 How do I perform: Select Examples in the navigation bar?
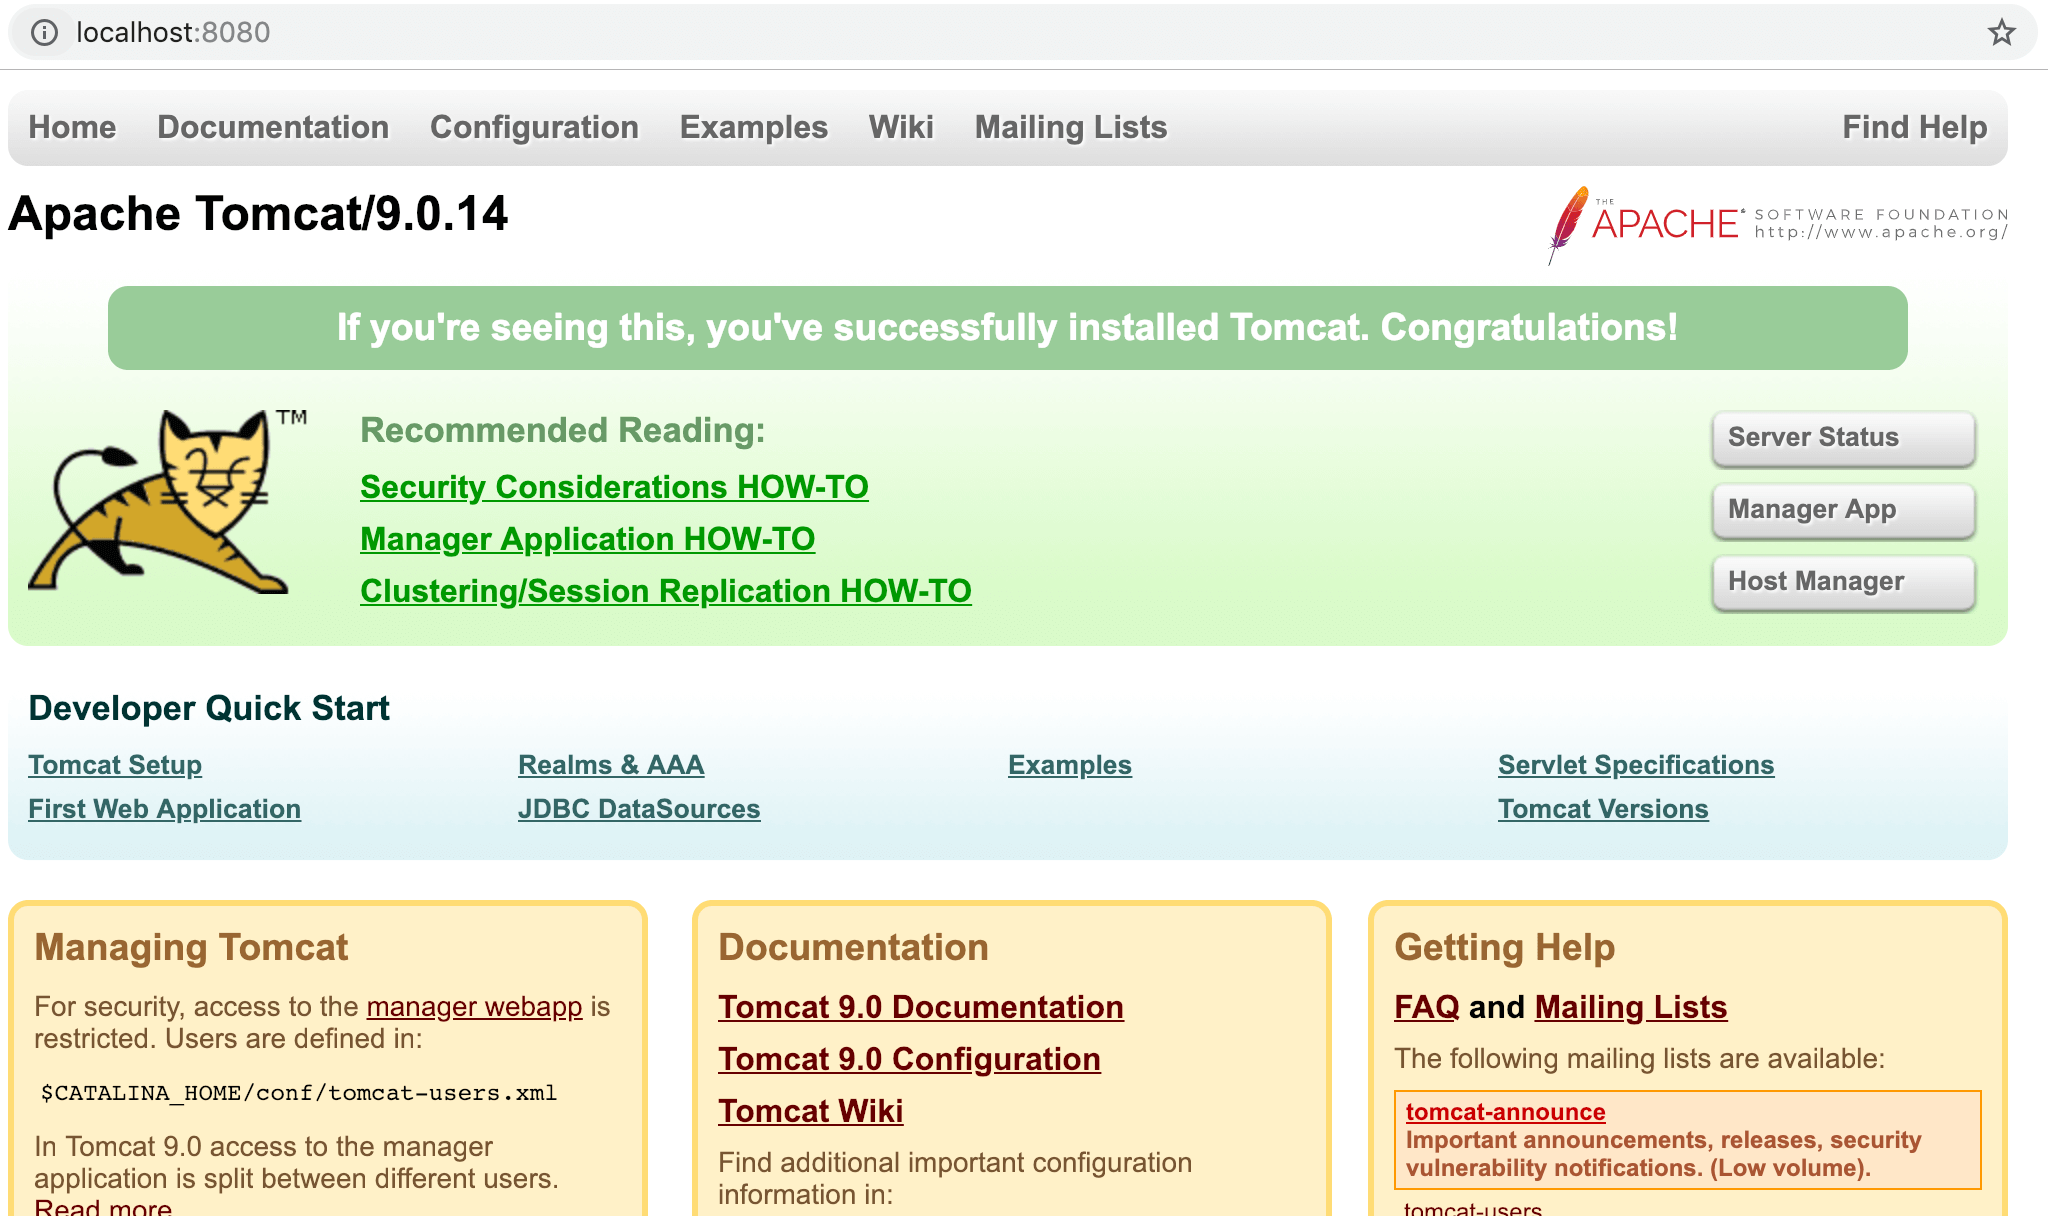click(753, 127)
